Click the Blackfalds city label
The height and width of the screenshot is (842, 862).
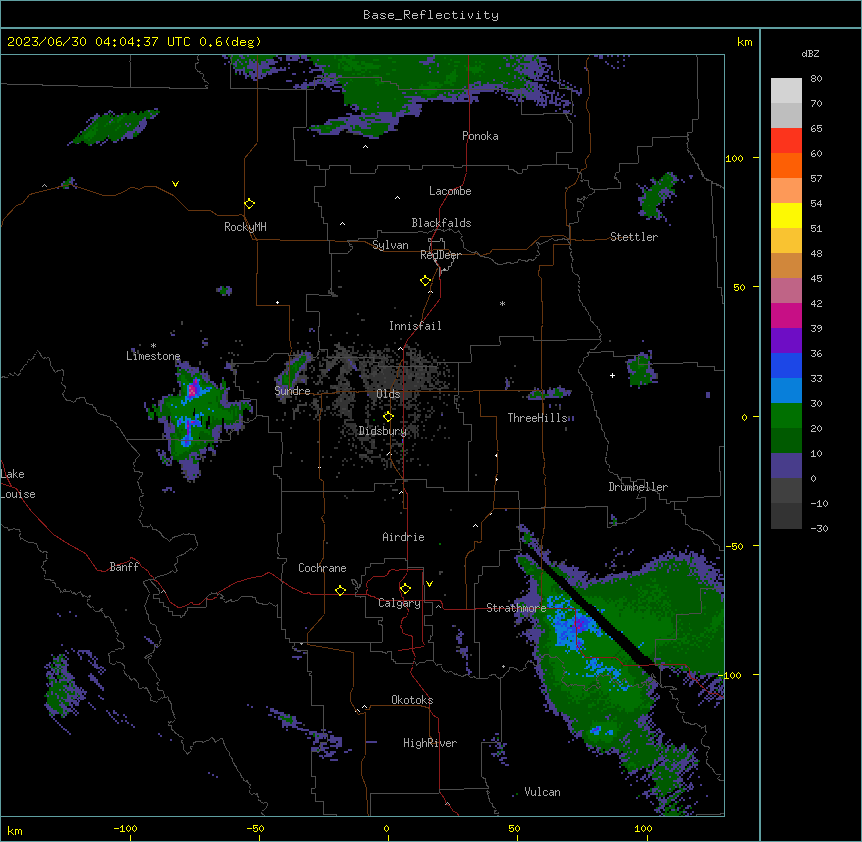point(441,223)
